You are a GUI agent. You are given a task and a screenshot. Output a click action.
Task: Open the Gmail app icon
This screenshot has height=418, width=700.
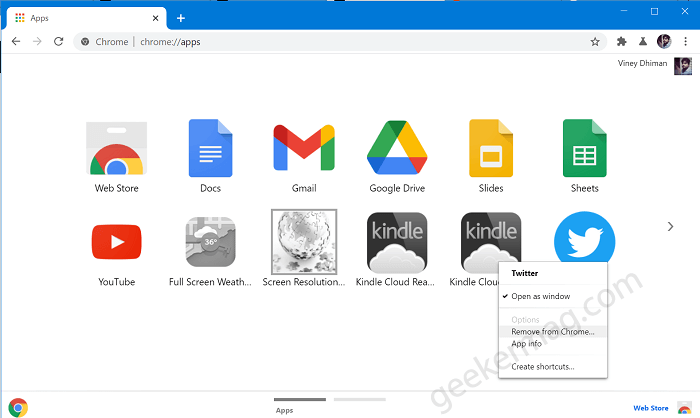pos(304,148)
